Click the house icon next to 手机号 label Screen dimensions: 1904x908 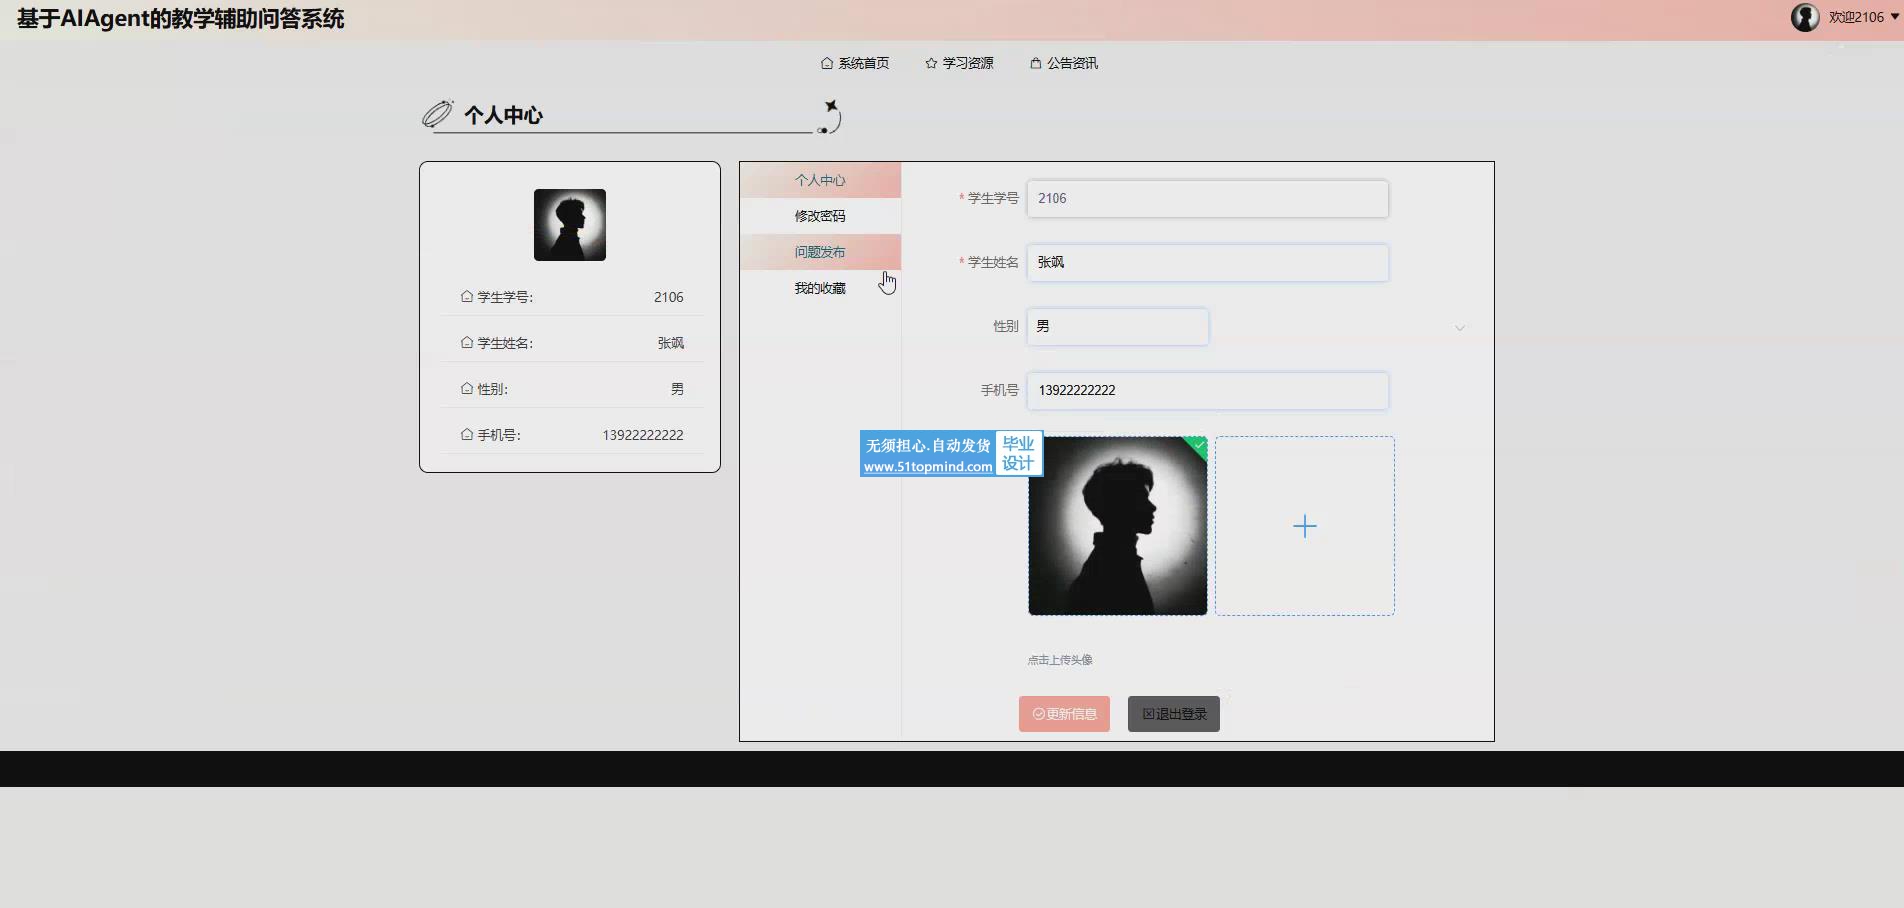[466, 435]
